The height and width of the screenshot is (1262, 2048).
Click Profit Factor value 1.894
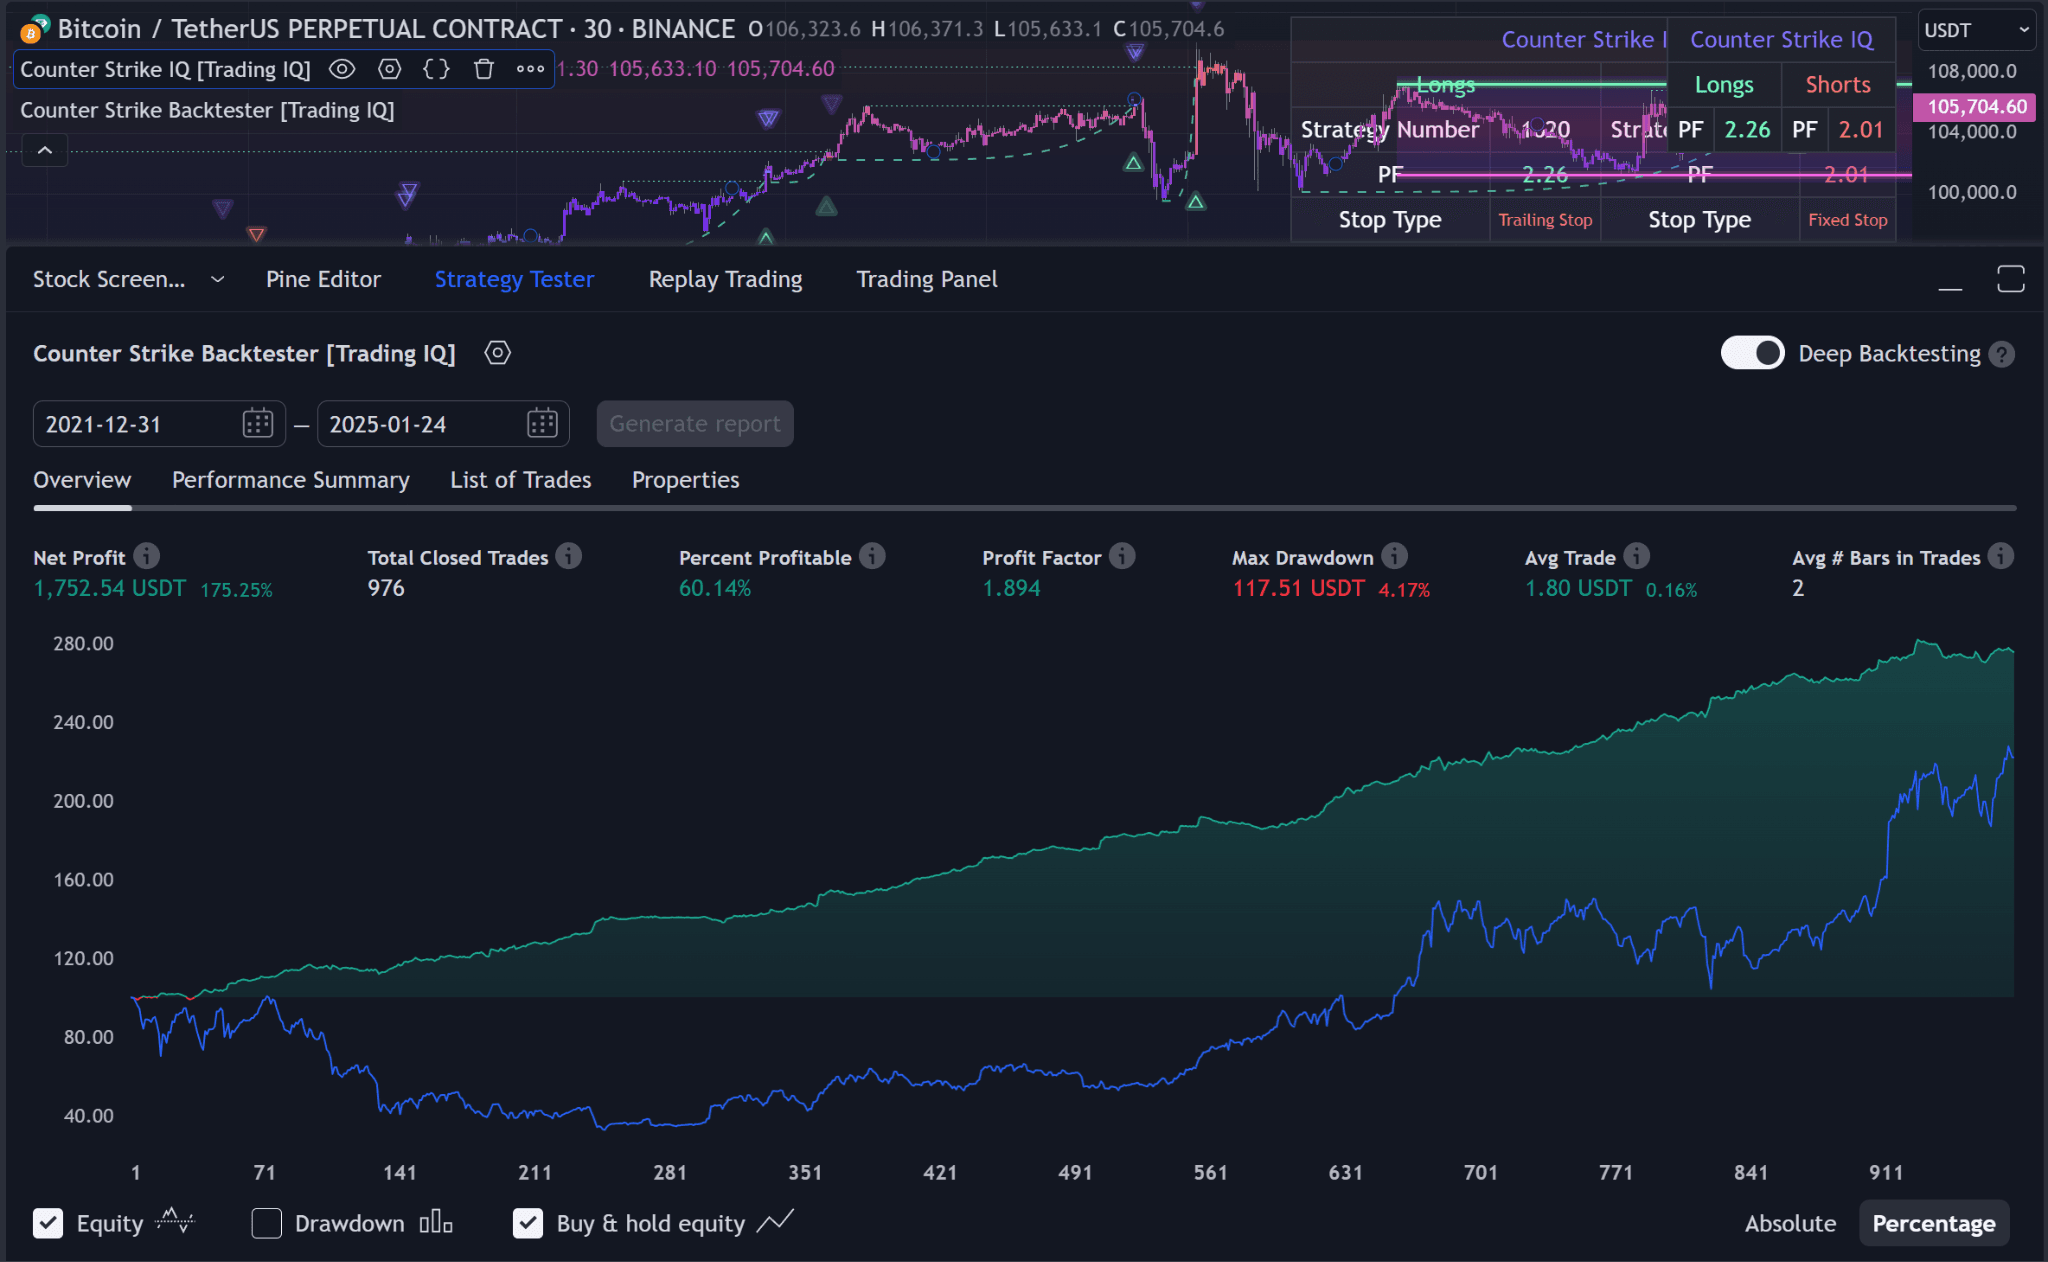[1011, 589]
